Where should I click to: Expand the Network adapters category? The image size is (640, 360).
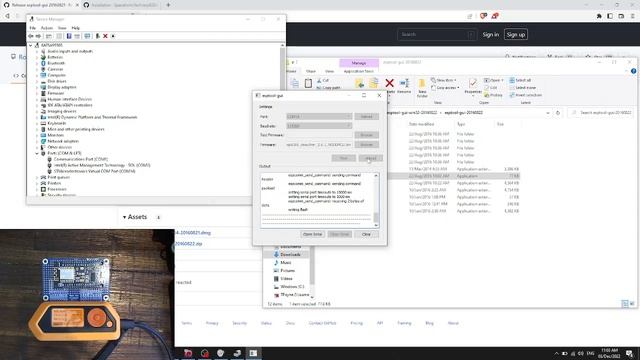point(37,141)
